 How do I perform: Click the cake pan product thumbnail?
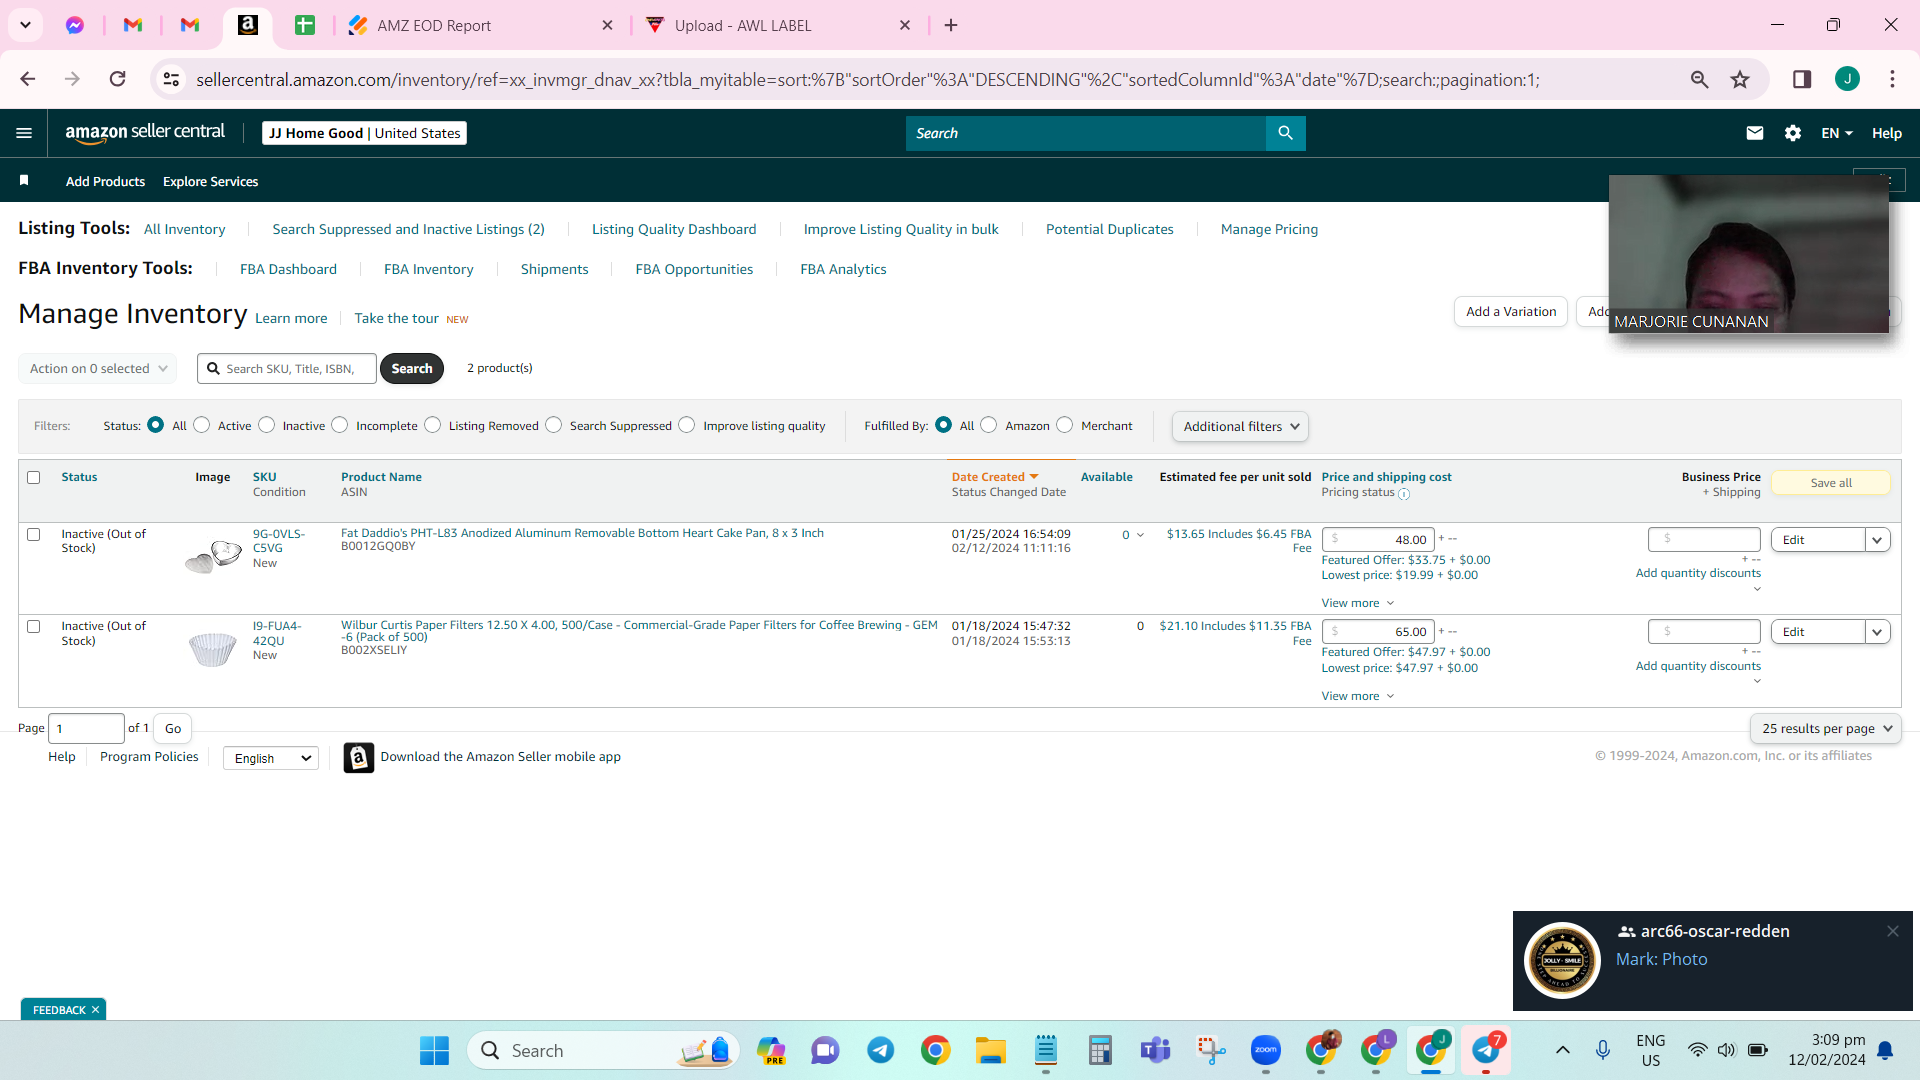(x=213, y=555)
